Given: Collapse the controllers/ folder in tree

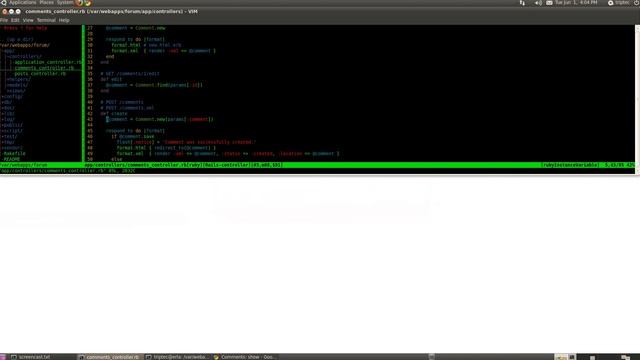Looking at the screenshot, I should (24, 57).
